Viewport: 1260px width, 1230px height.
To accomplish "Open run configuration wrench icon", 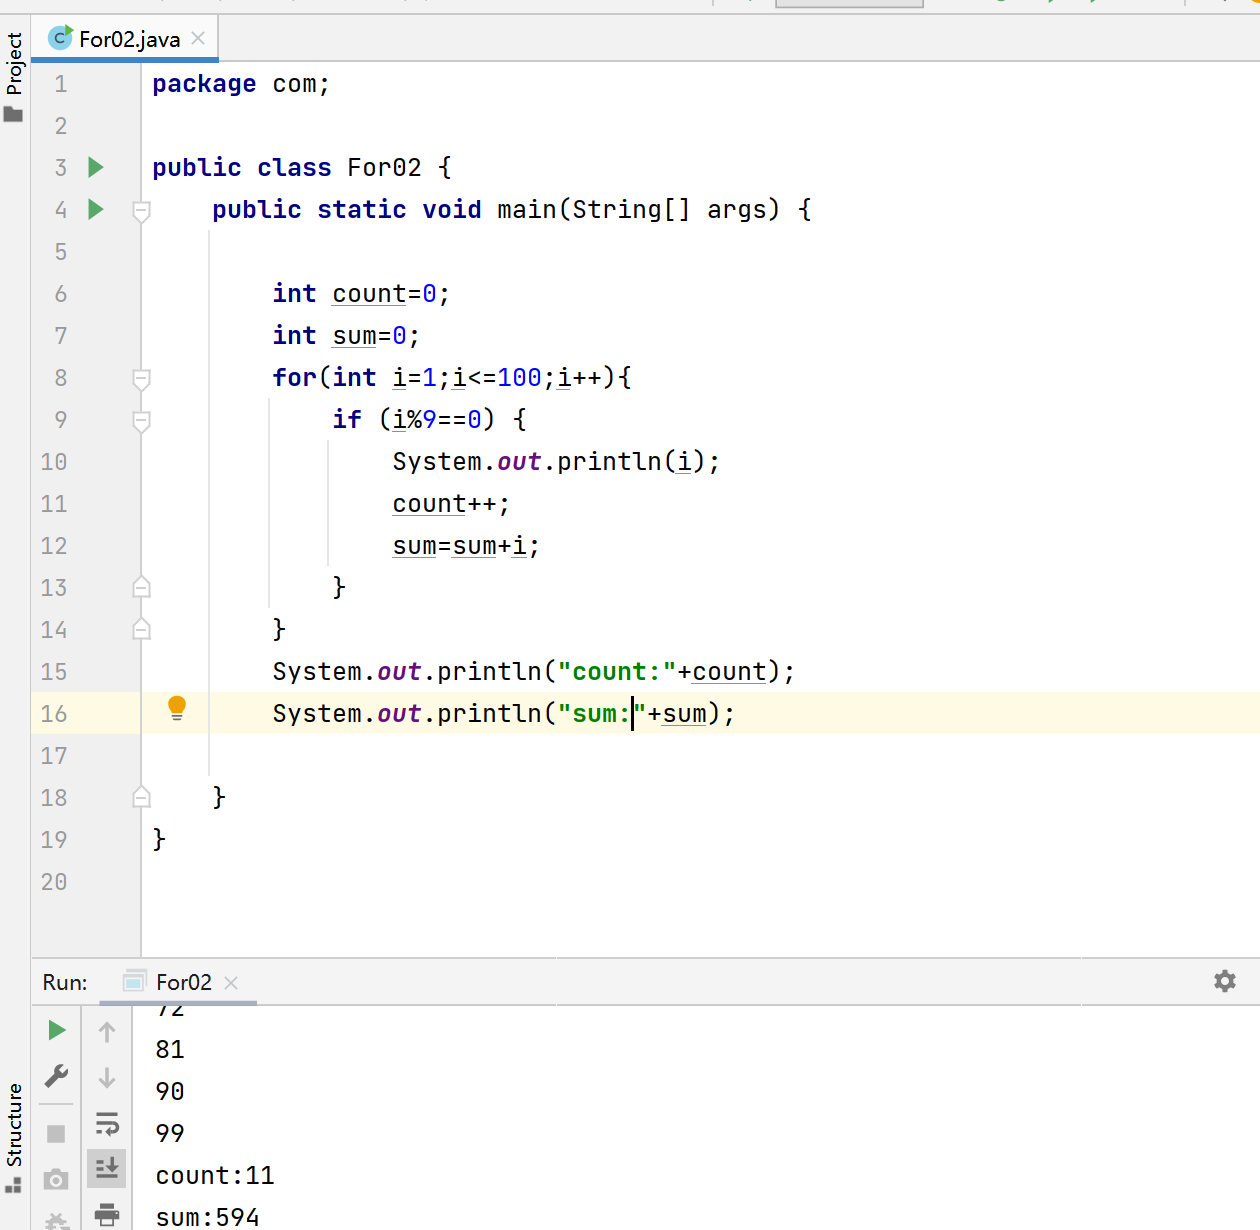I will coord(57,1076).
